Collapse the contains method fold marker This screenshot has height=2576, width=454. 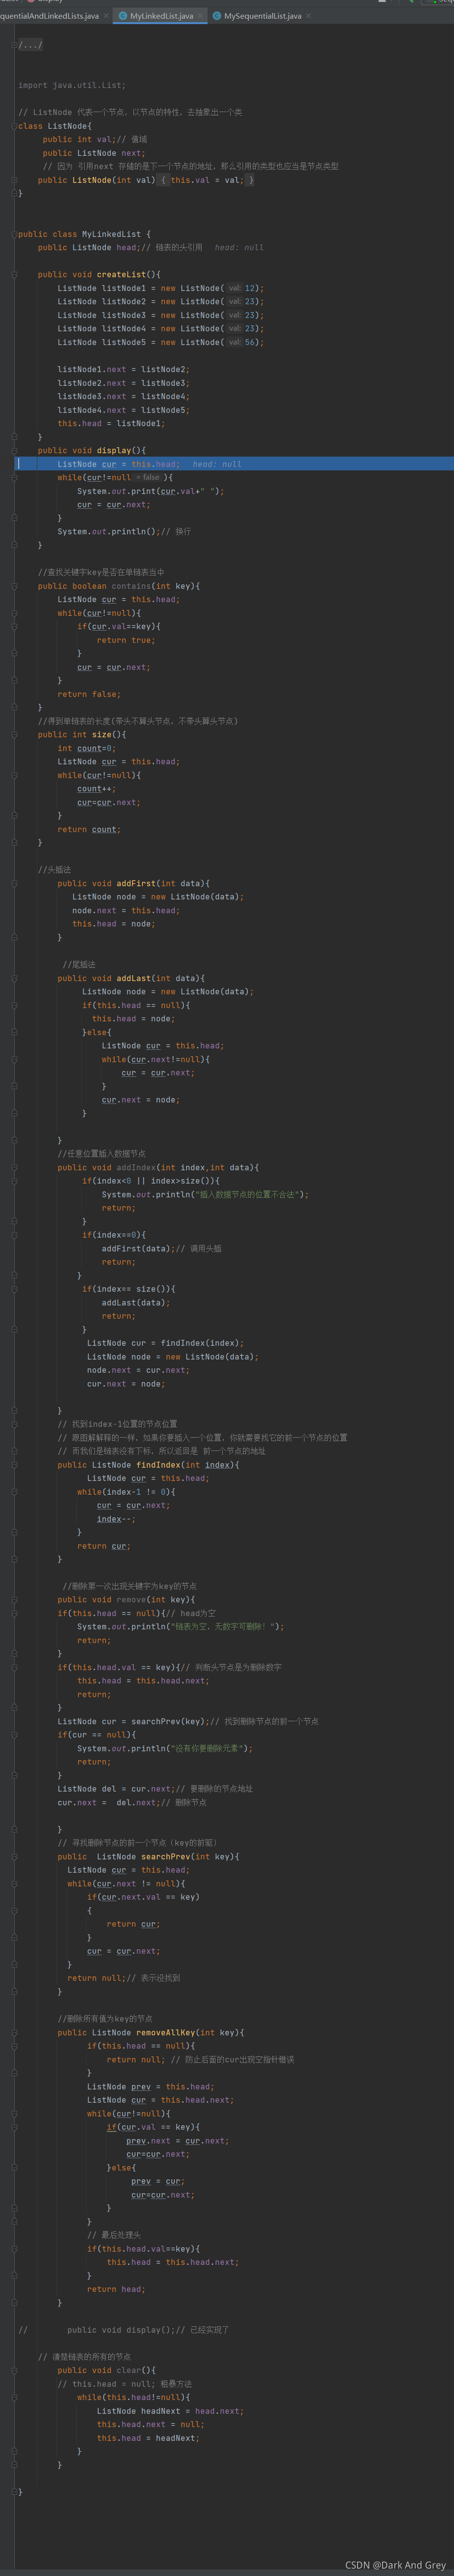pyautogui.click(x=15, y=586)
